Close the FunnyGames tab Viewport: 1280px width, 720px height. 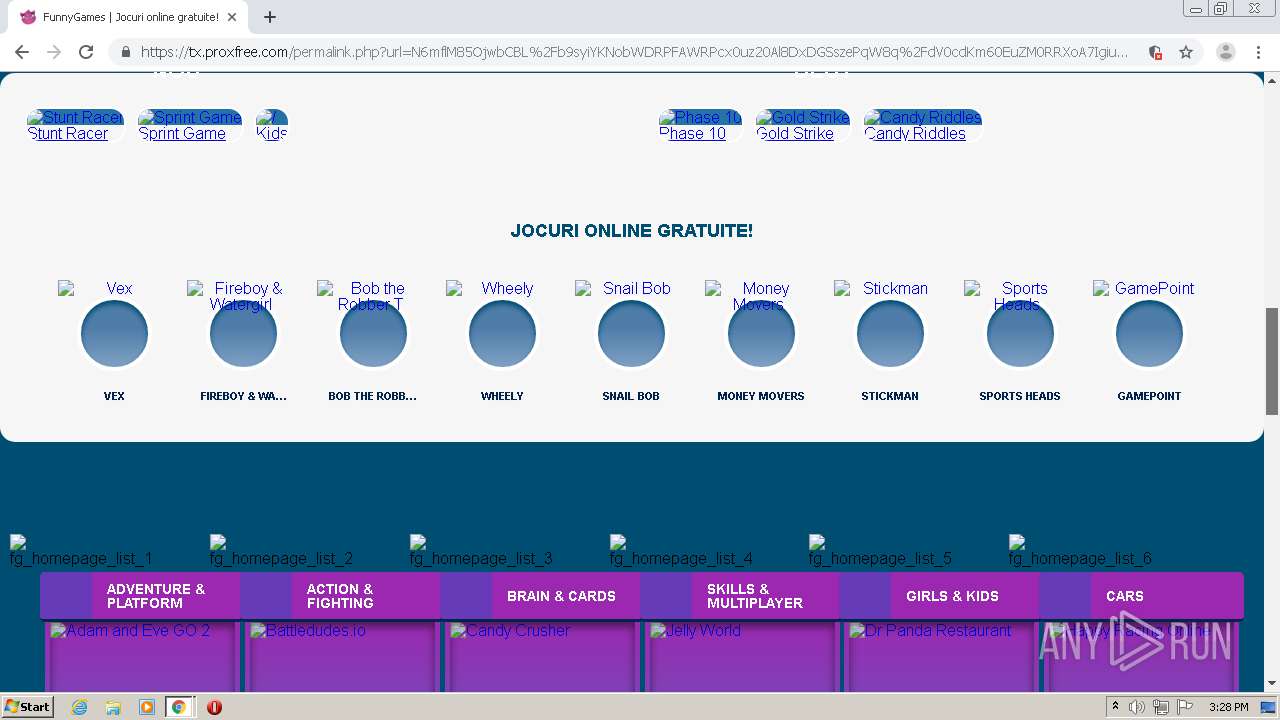click(x=232, y=17)
